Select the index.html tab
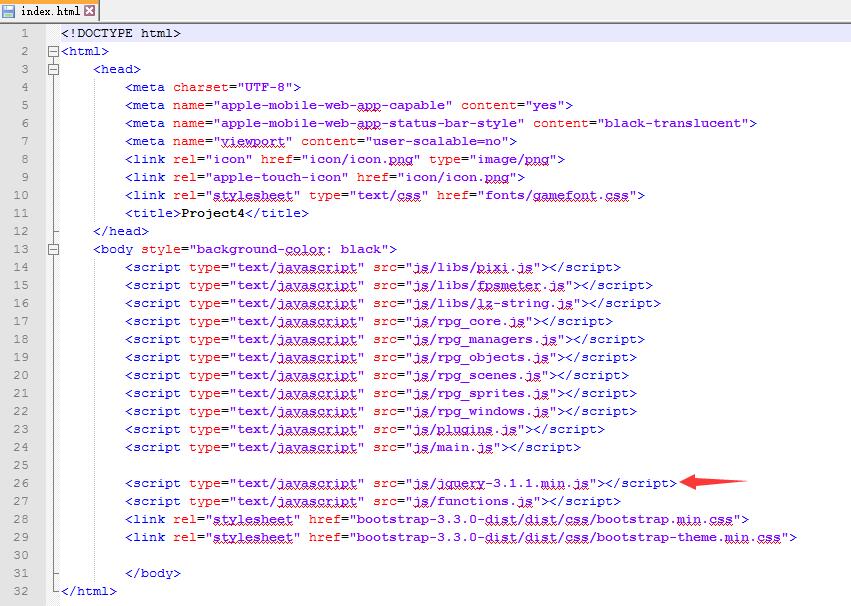Screen dimensions: 851x606 click(x=49, y=10)
